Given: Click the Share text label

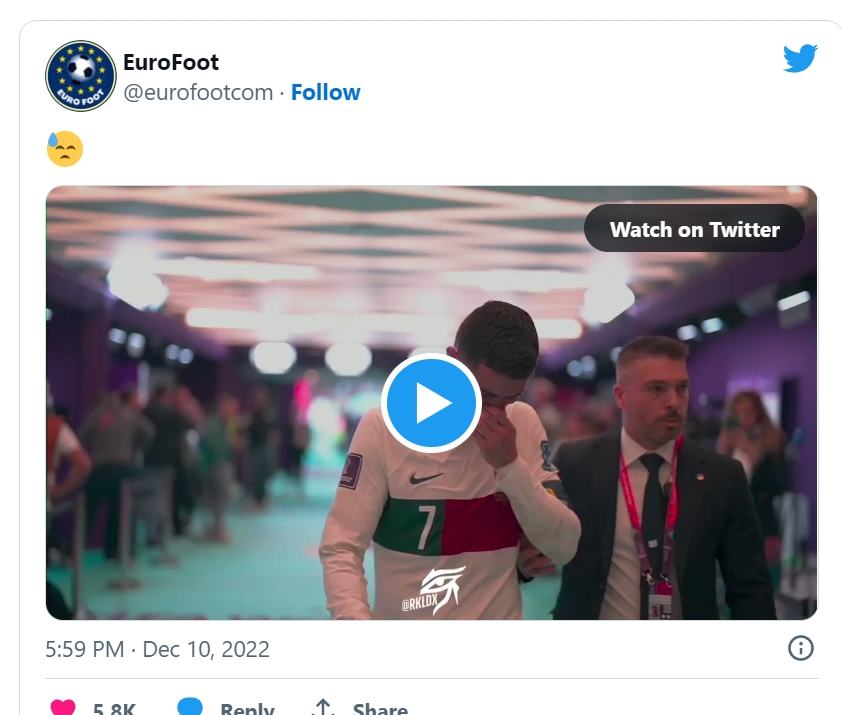Looking at the screenshot, I should click(x=380, y=709).
